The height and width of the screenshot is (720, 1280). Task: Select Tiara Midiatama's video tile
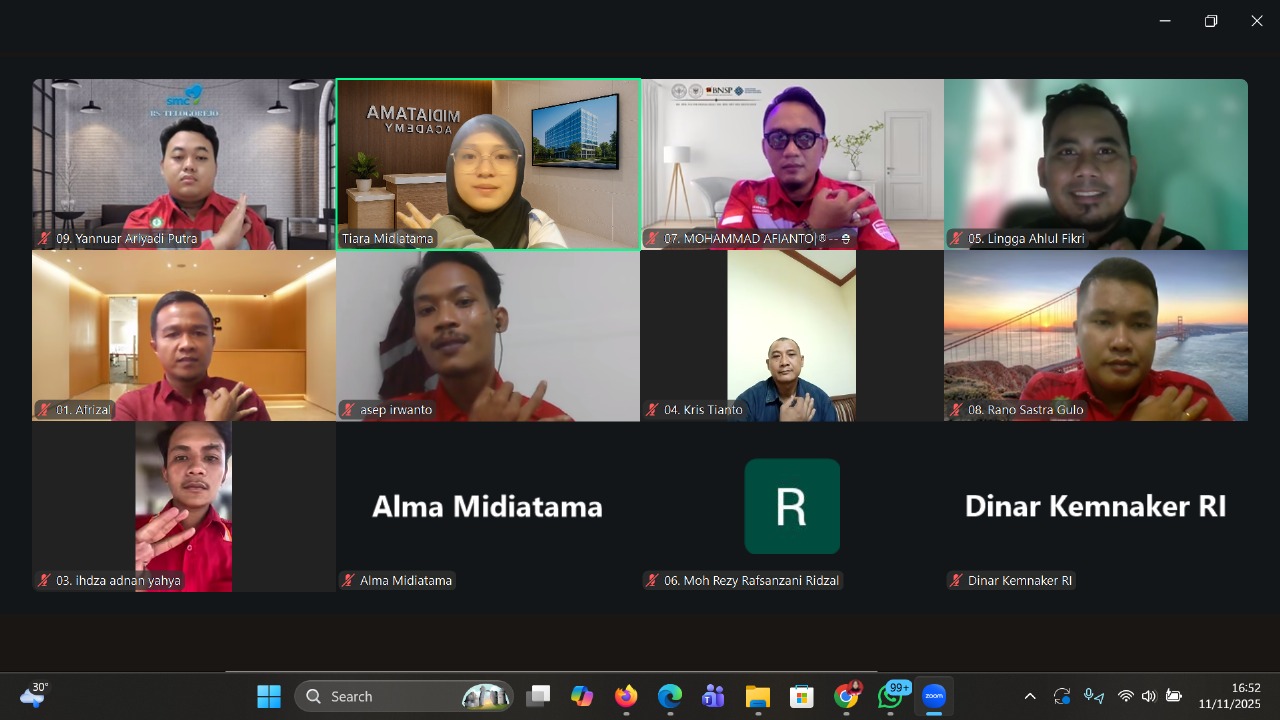(488, 164)
